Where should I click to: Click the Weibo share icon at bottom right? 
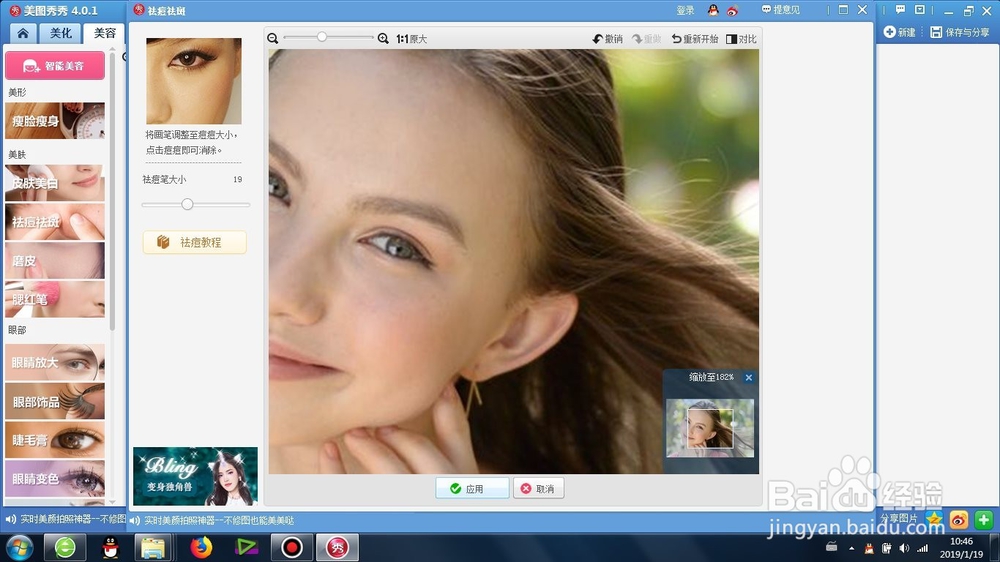(x=959, y=519)
